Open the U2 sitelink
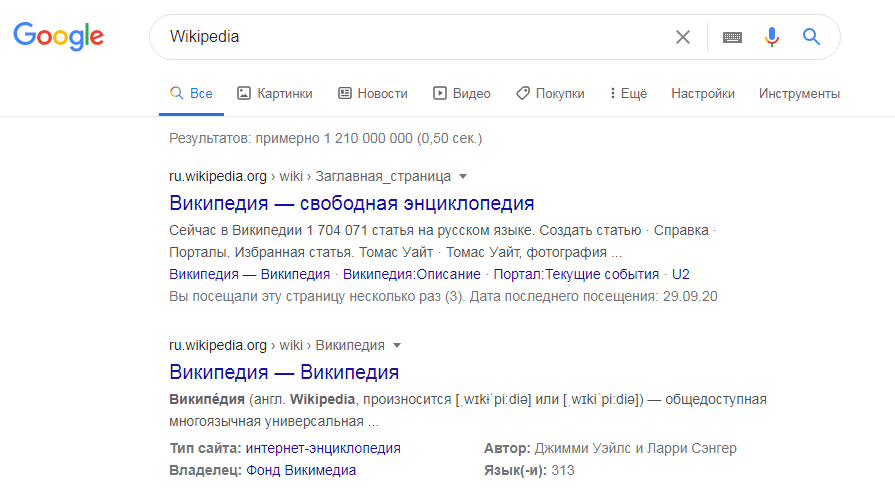 pyautogui.click(x=680, y=274)
